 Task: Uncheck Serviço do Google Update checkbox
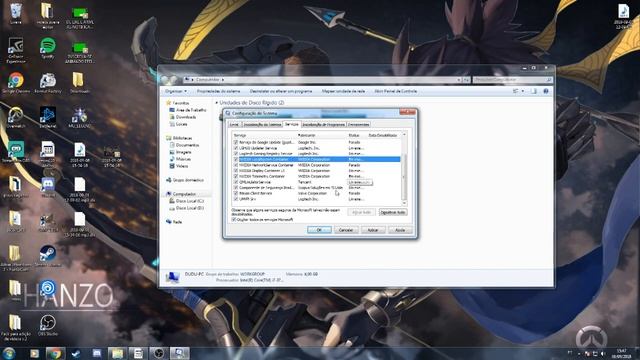tap(236, 142)
